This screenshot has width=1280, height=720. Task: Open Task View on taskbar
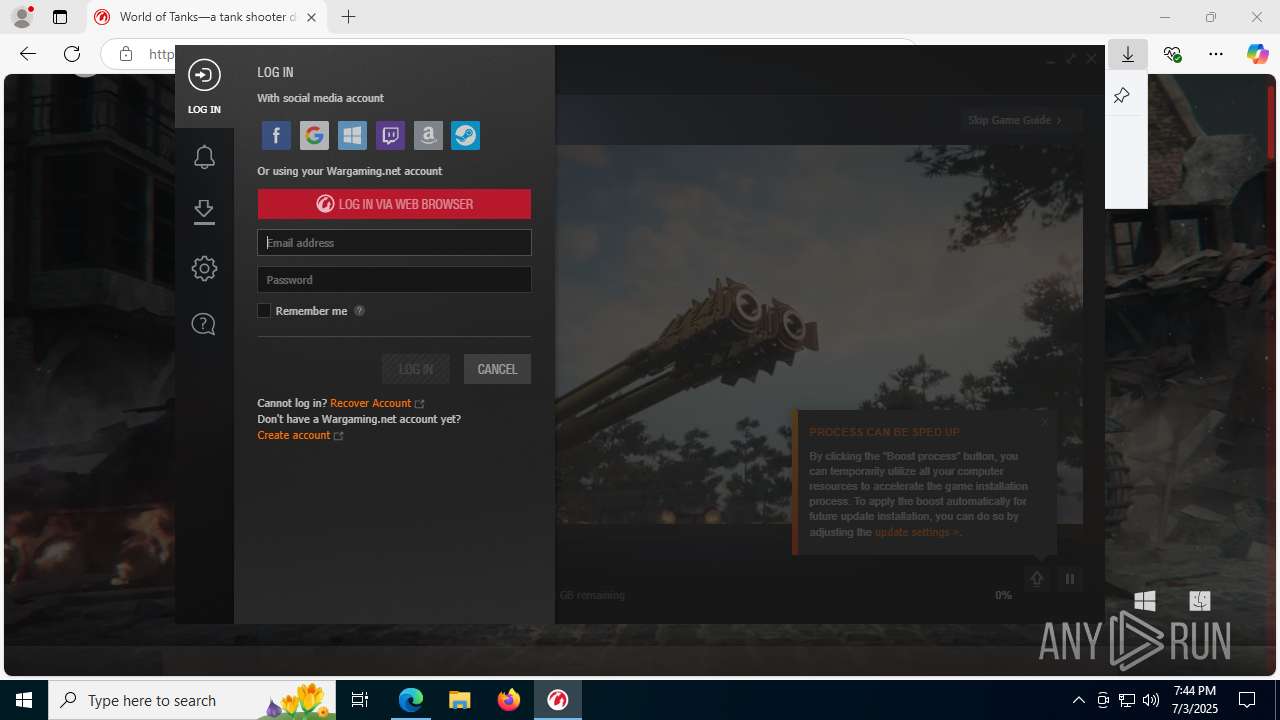pyautogui.click(x=360, y=700)
